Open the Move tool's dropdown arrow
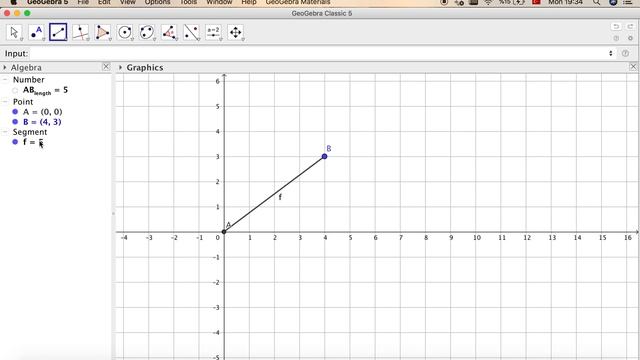The height and width of the screenshot is (360, 640). 21,40
